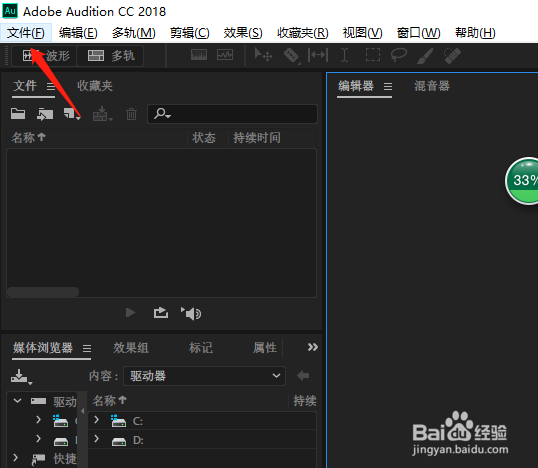Open the 窗口(W) menu
Image resolution: width=538 pixels, height=468 pixels.
[x=418, y=33]
